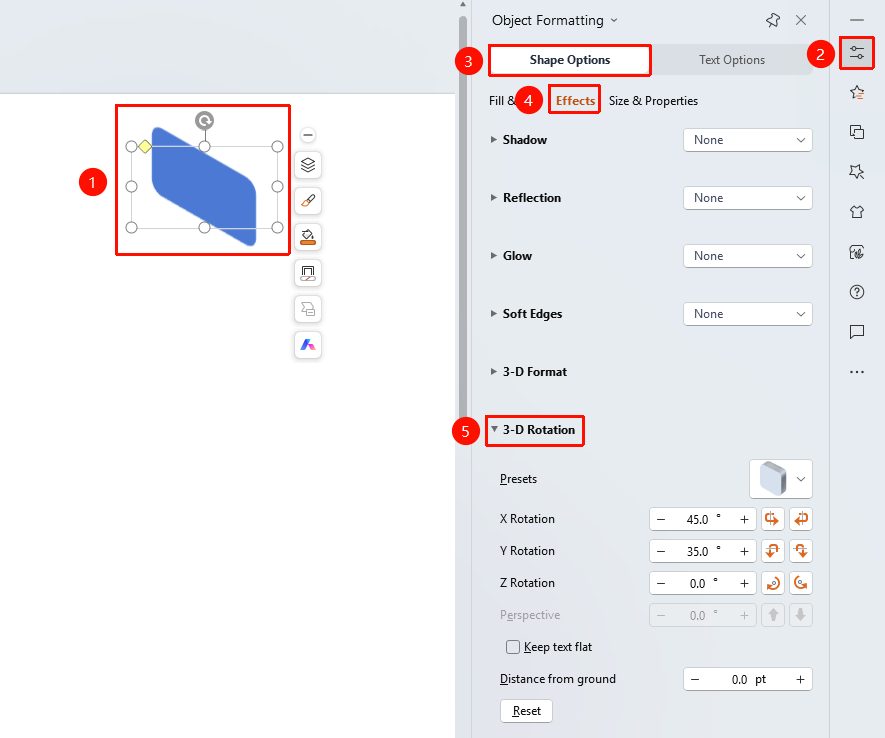The width and height of the screenshot is (885, 738).
Task: Click the layers icon beside the shape
Action: point(308,165)
